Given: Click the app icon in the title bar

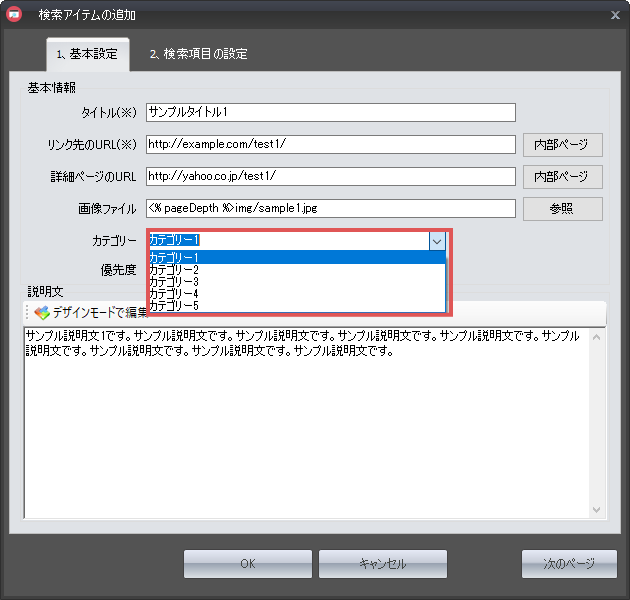Looking at the screenshot, I should coord(14,15).
